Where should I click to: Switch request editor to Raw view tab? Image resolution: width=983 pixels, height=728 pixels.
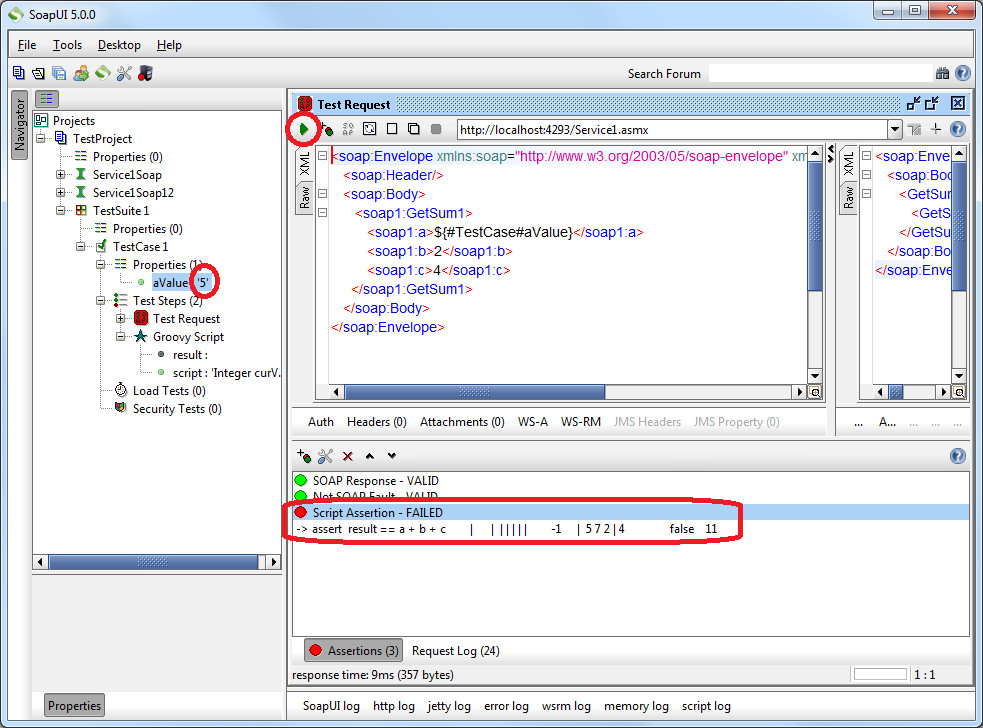coord(305,197)
